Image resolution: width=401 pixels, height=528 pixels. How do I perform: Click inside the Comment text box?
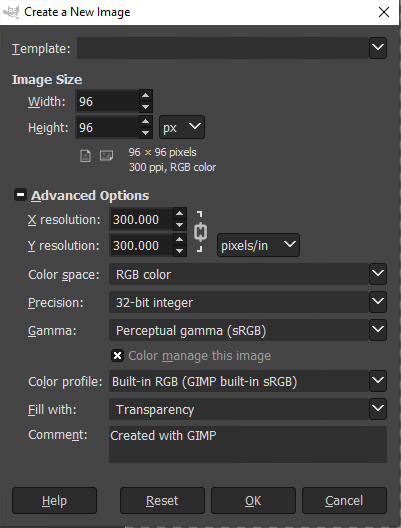coord(248,444)
